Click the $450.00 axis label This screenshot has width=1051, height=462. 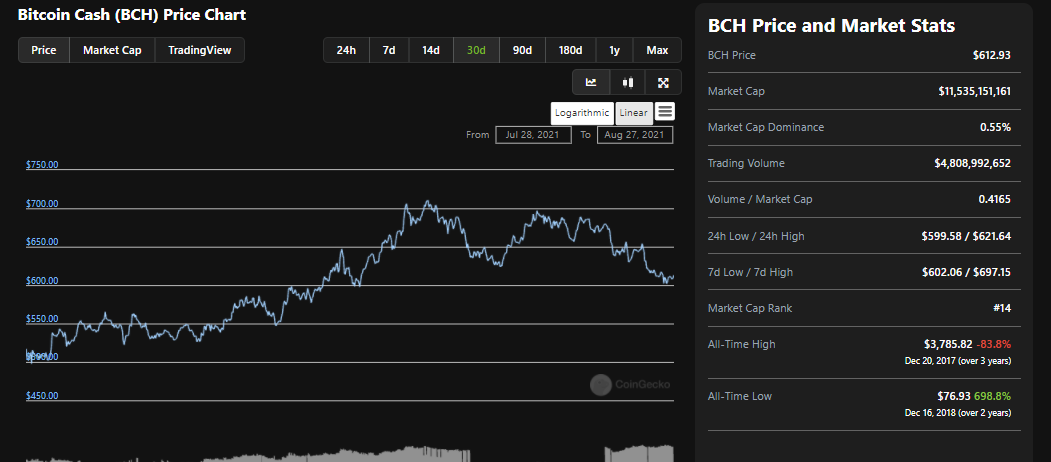tap(42, 396)
